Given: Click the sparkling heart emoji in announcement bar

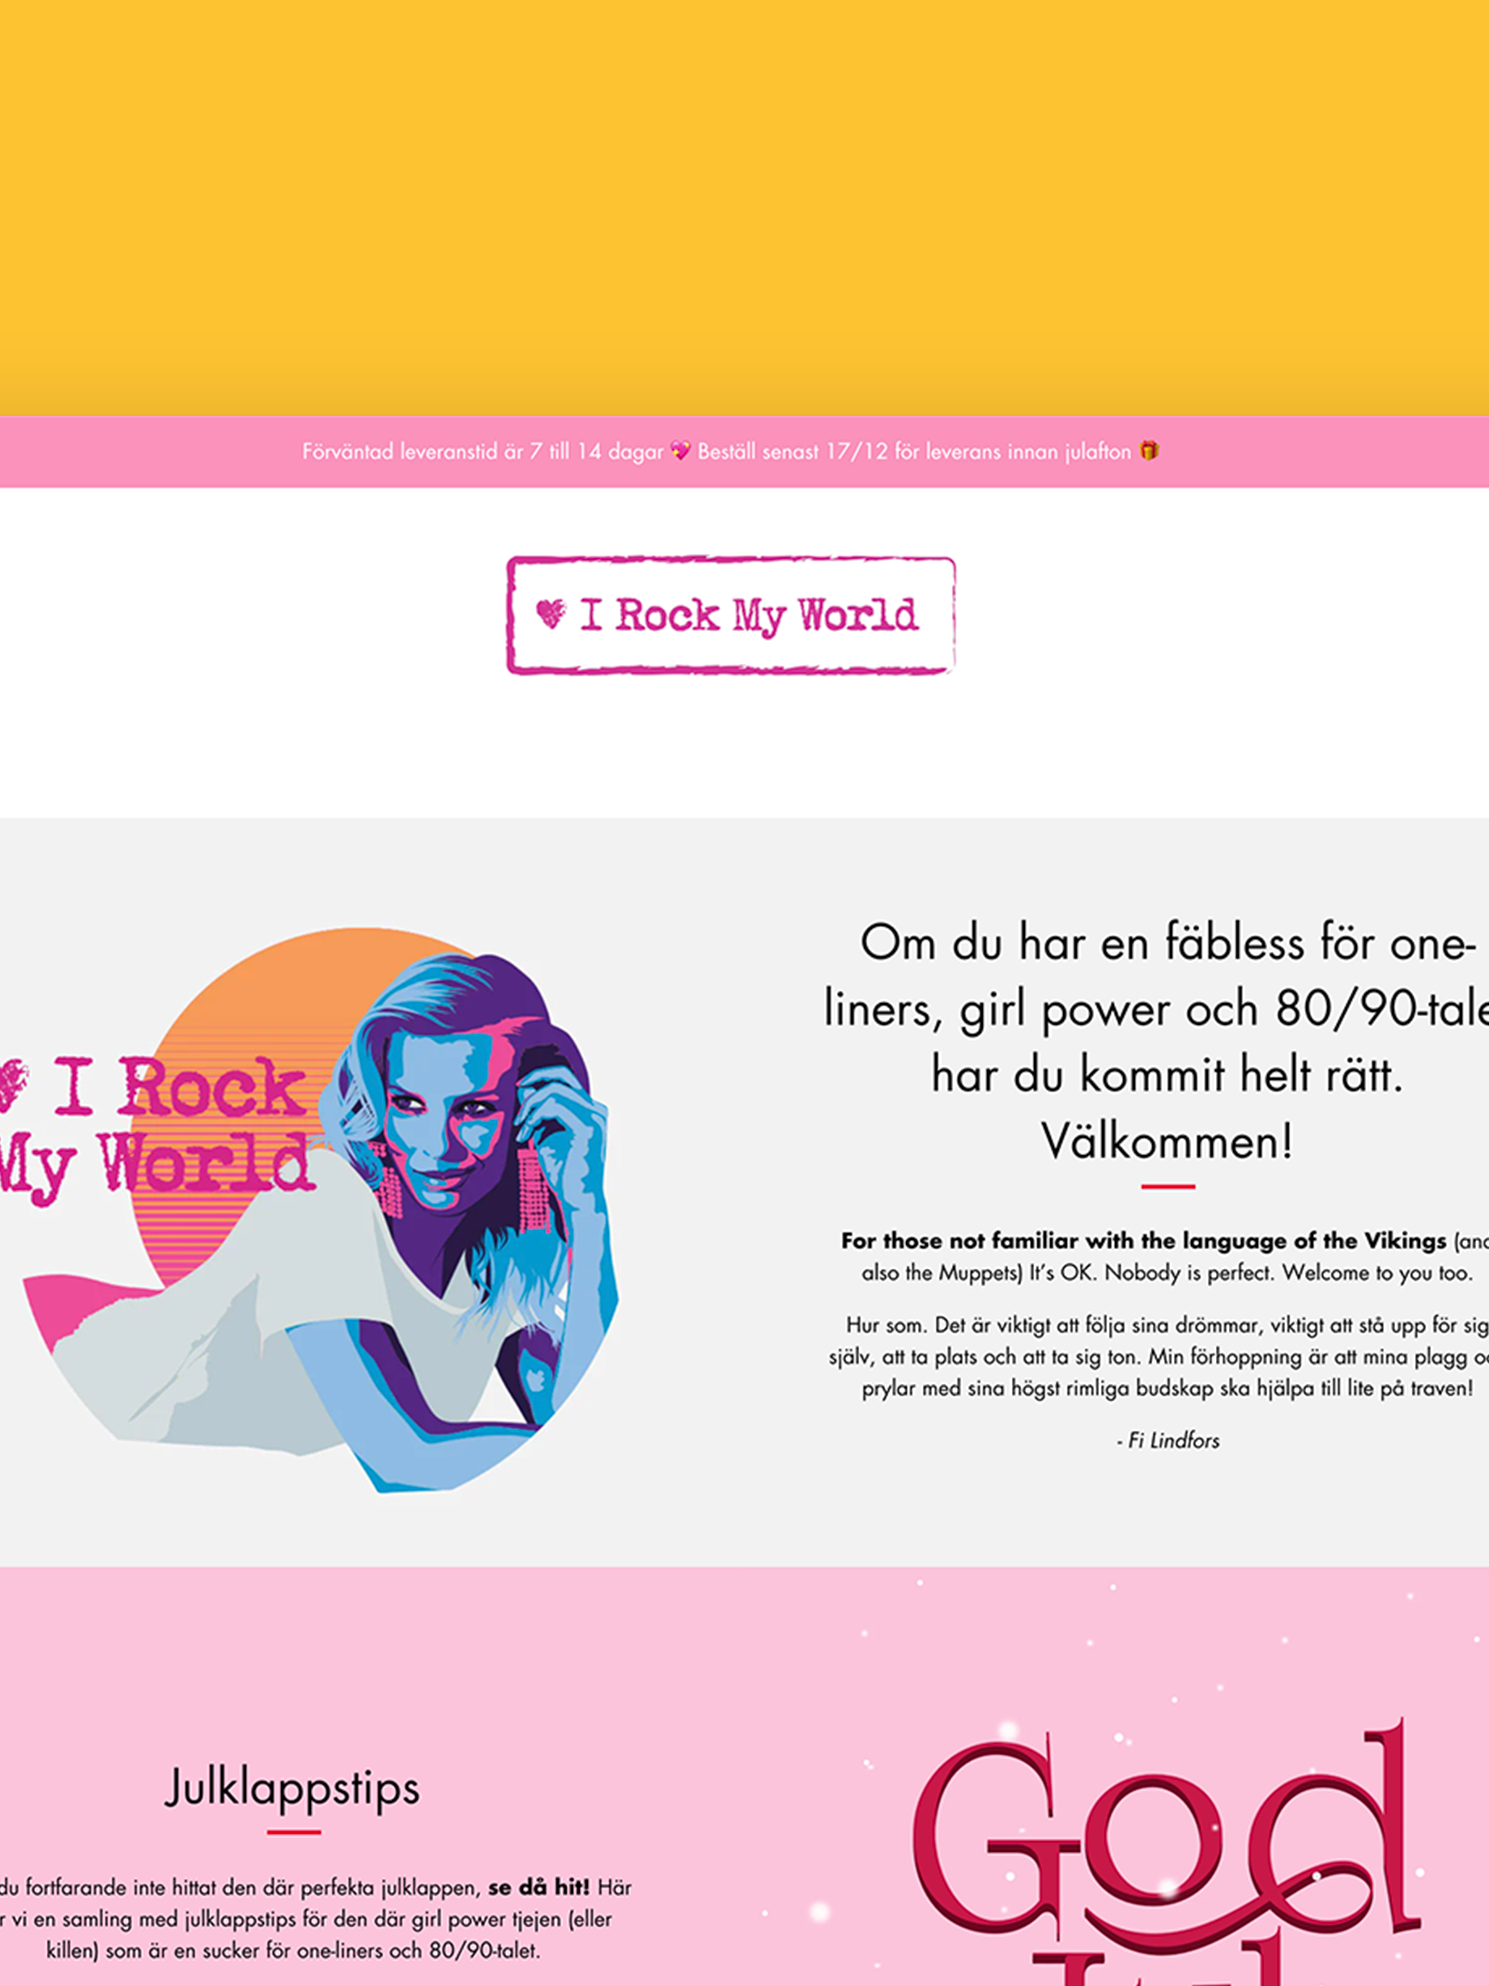Looking at the screenshot, I should tap(680, 451).
